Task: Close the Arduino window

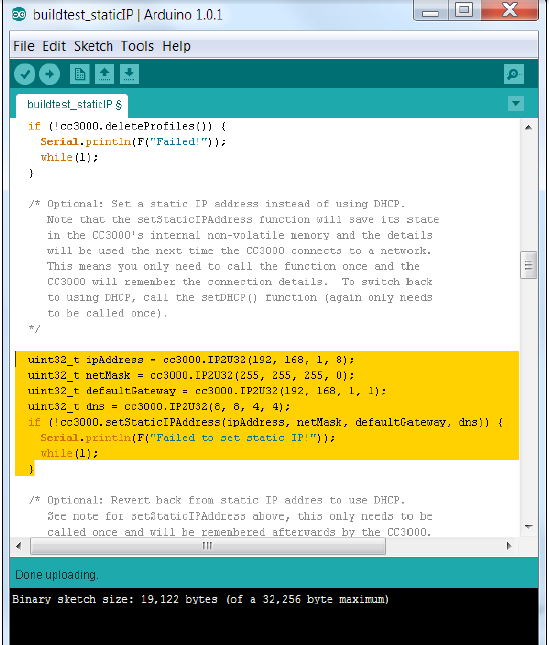Action: click(x=510, y=10)
